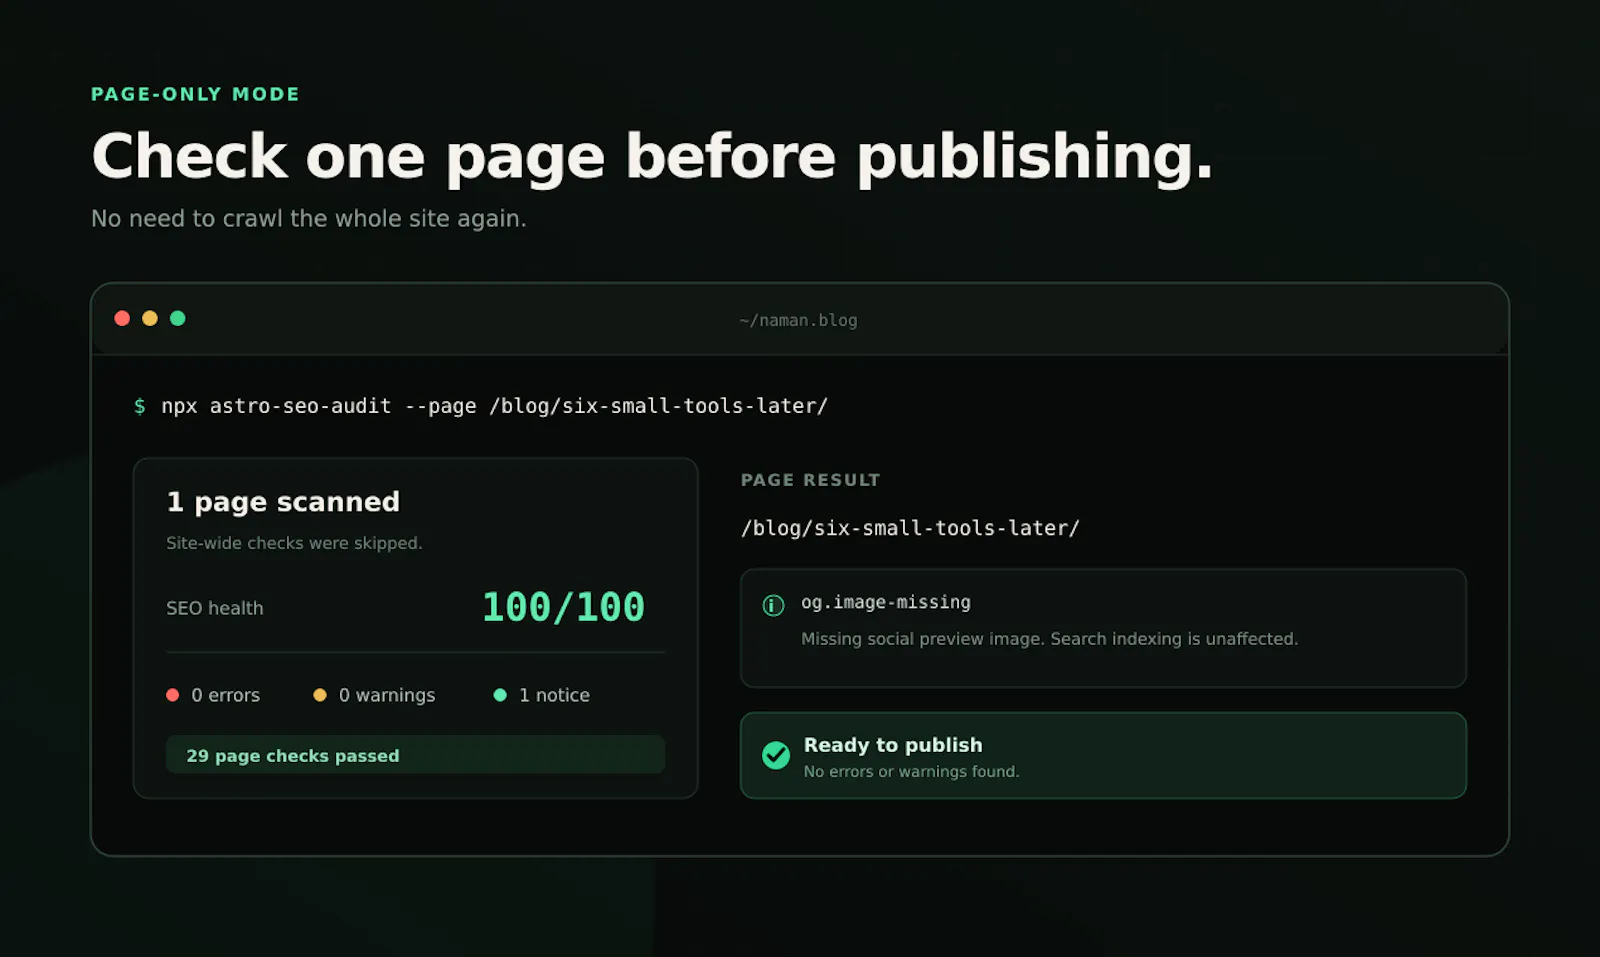The height and width of the screenshot is (957, 1600).
Task: Click Missing social preview image description
Action: point(1050,639)
